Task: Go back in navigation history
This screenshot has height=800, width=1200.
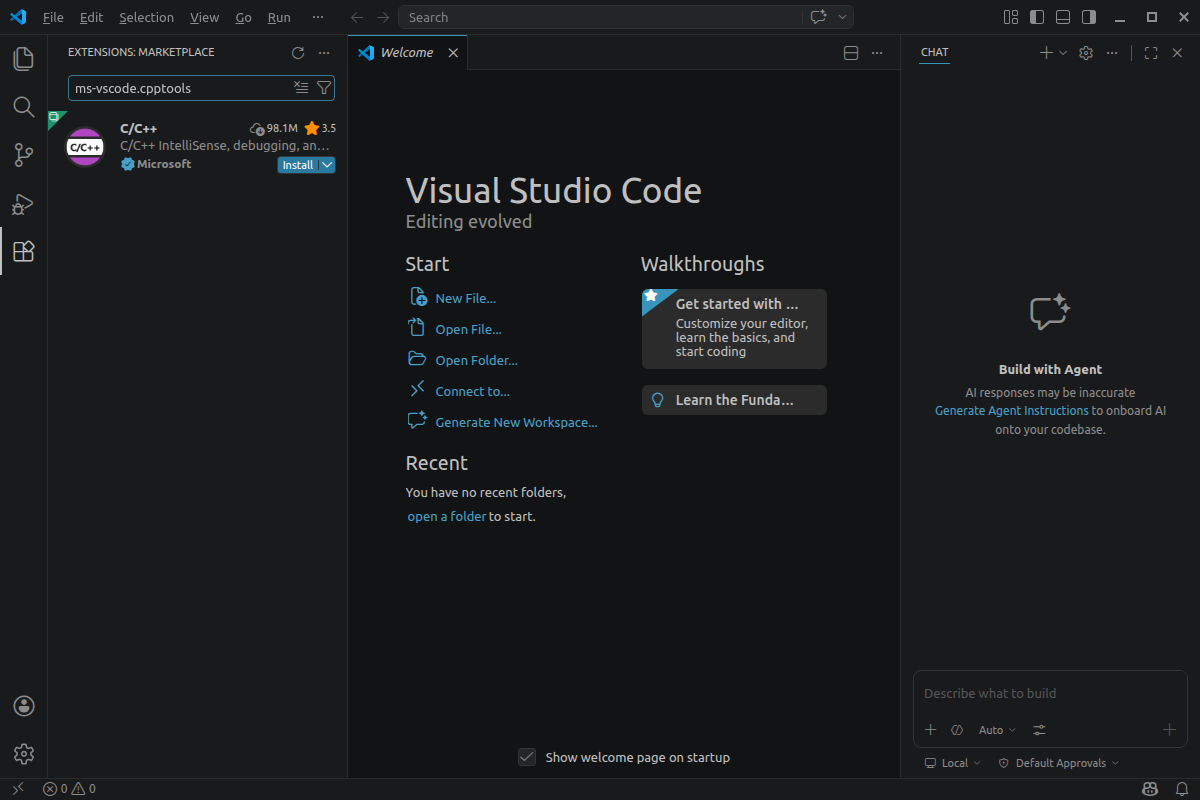Action: (357, 17)
